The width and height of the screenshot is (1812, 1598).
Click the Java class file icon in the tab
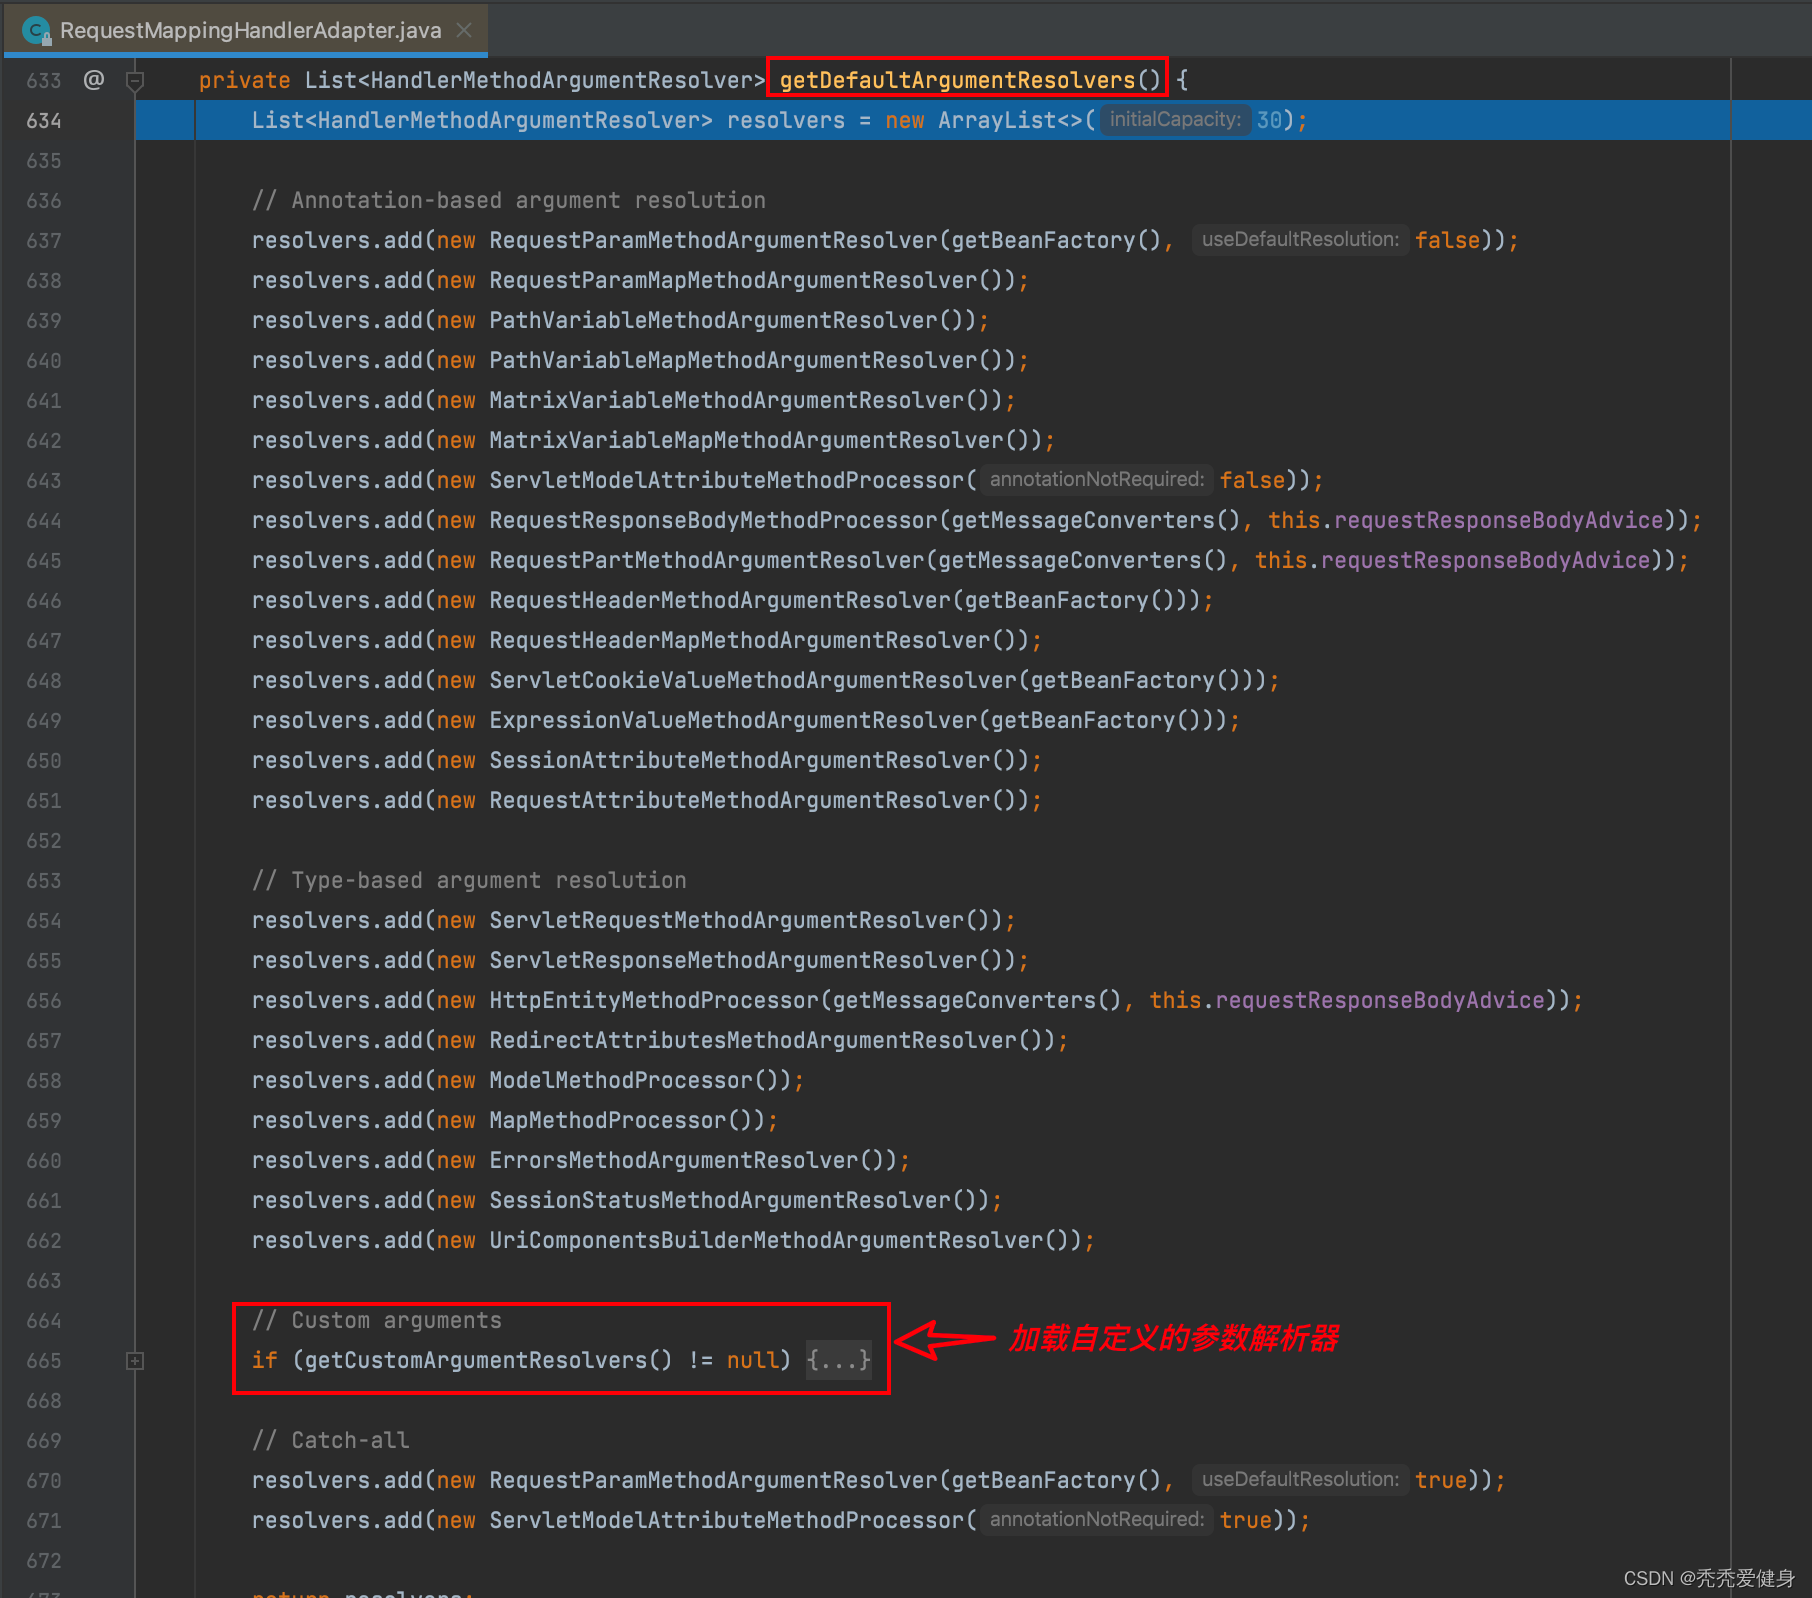36,30
